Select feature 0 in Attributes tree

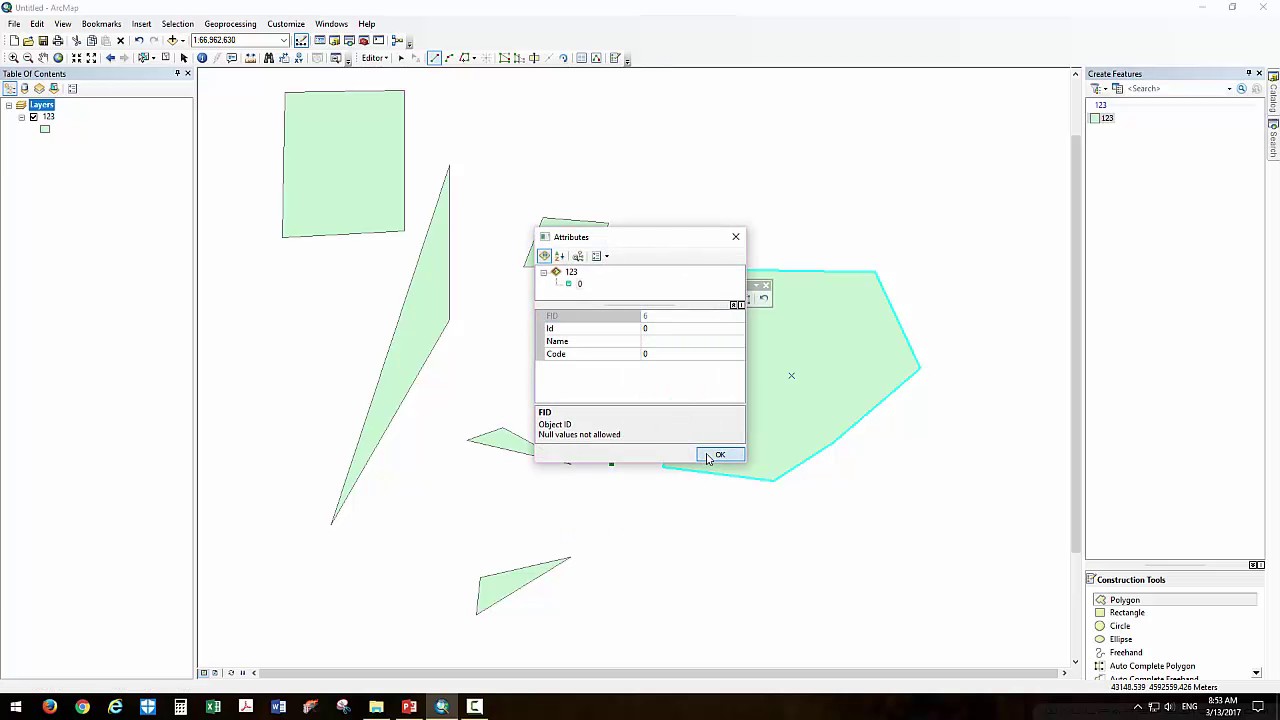[579, 284]
